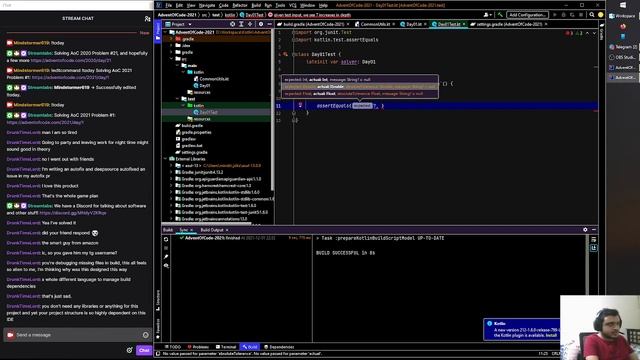Close the Day01Test.kt editor tab
This screenshot has width=640, height=360.
click(x=464, y=24)
